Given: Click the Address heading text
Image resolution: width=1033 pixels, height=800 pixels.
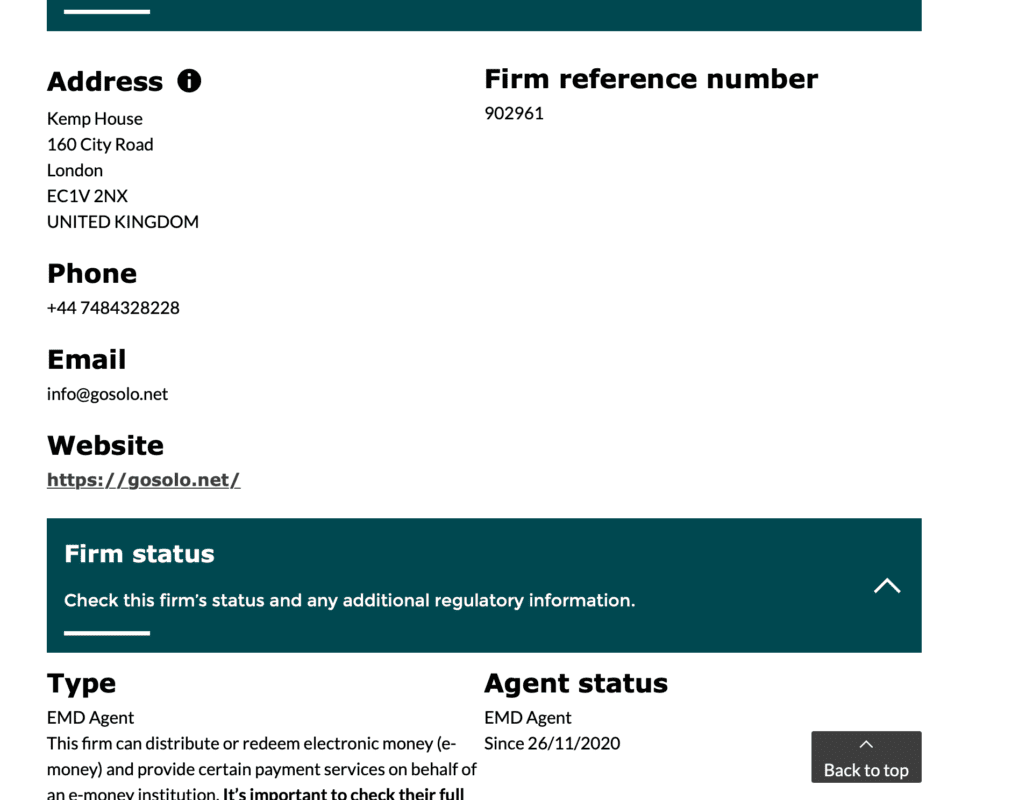Looking at the screenshot, I should [105, 82].
